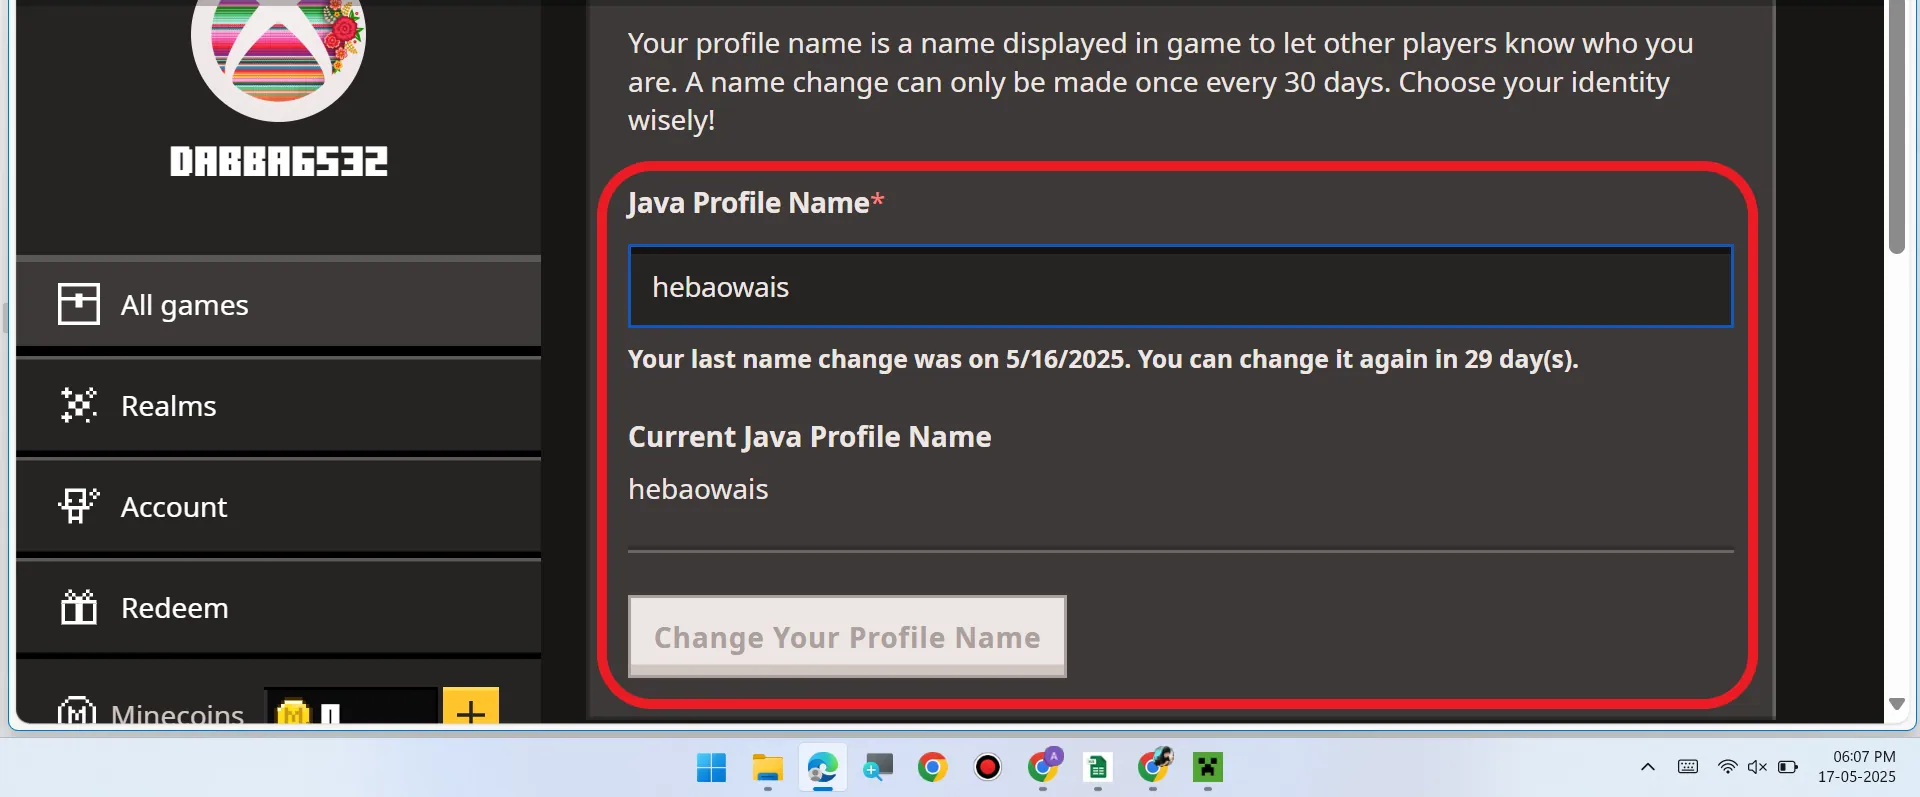Open Wi-Fi network tray icon

pyautogui.click(x=1727, y=767)
